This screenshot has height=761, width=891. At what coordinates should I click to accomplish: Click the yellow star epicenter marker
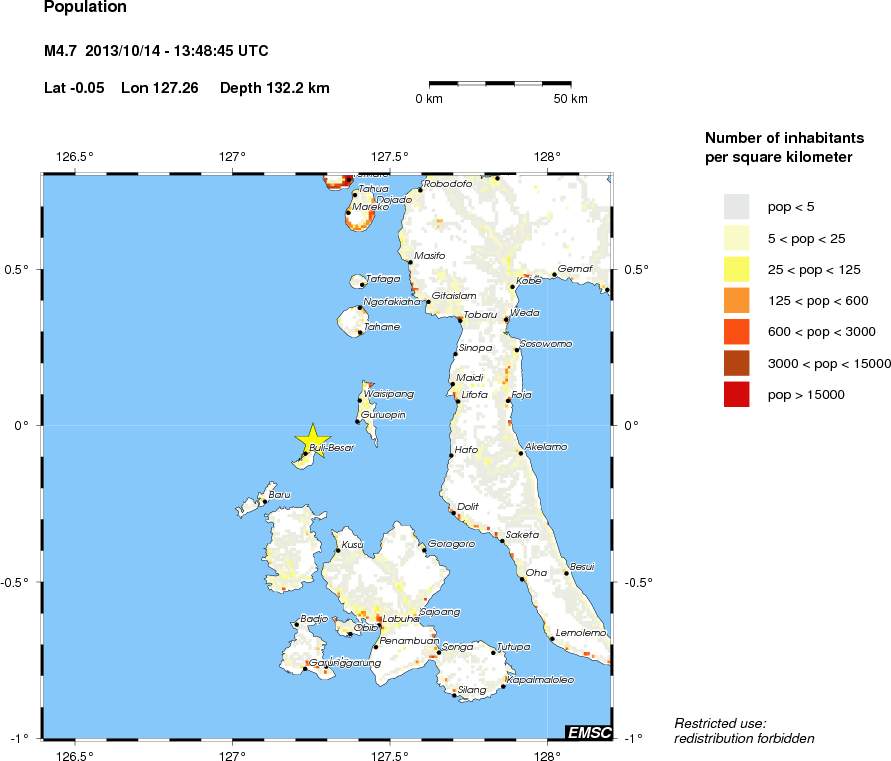pos(313,438)
